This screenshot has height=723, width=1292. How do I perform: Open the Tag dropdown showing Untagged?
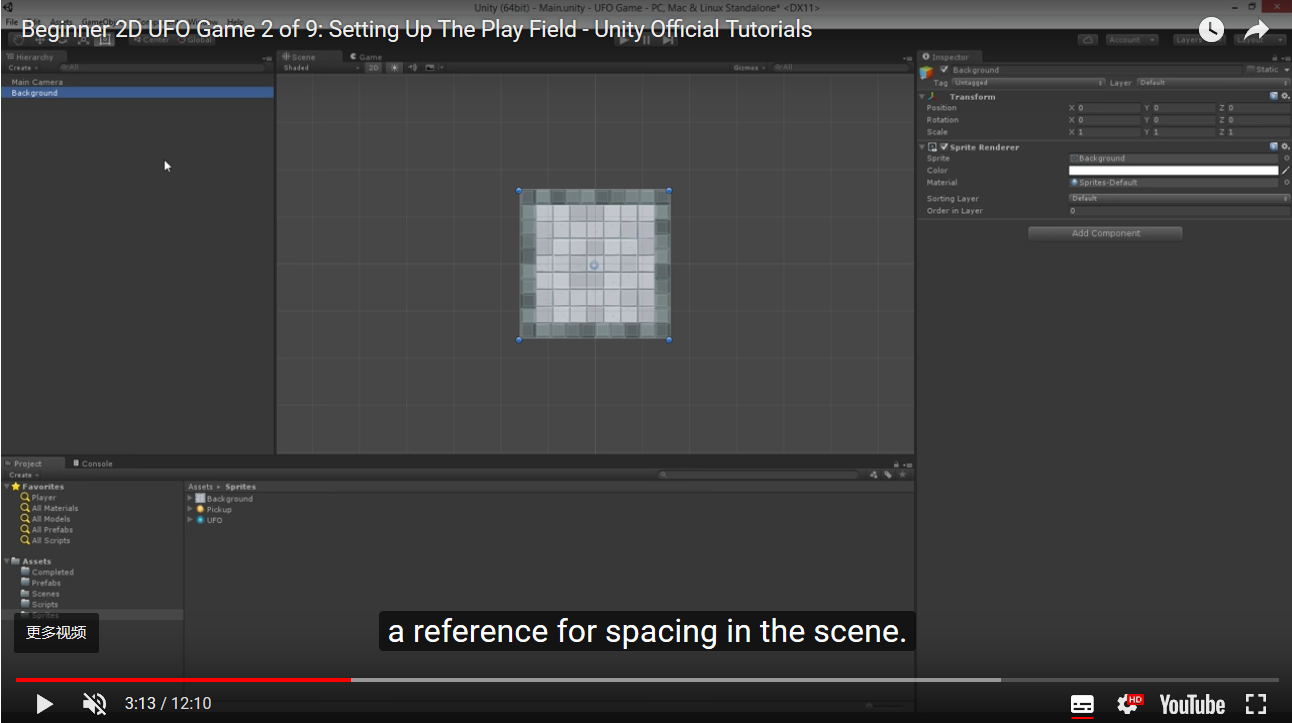1028,83
